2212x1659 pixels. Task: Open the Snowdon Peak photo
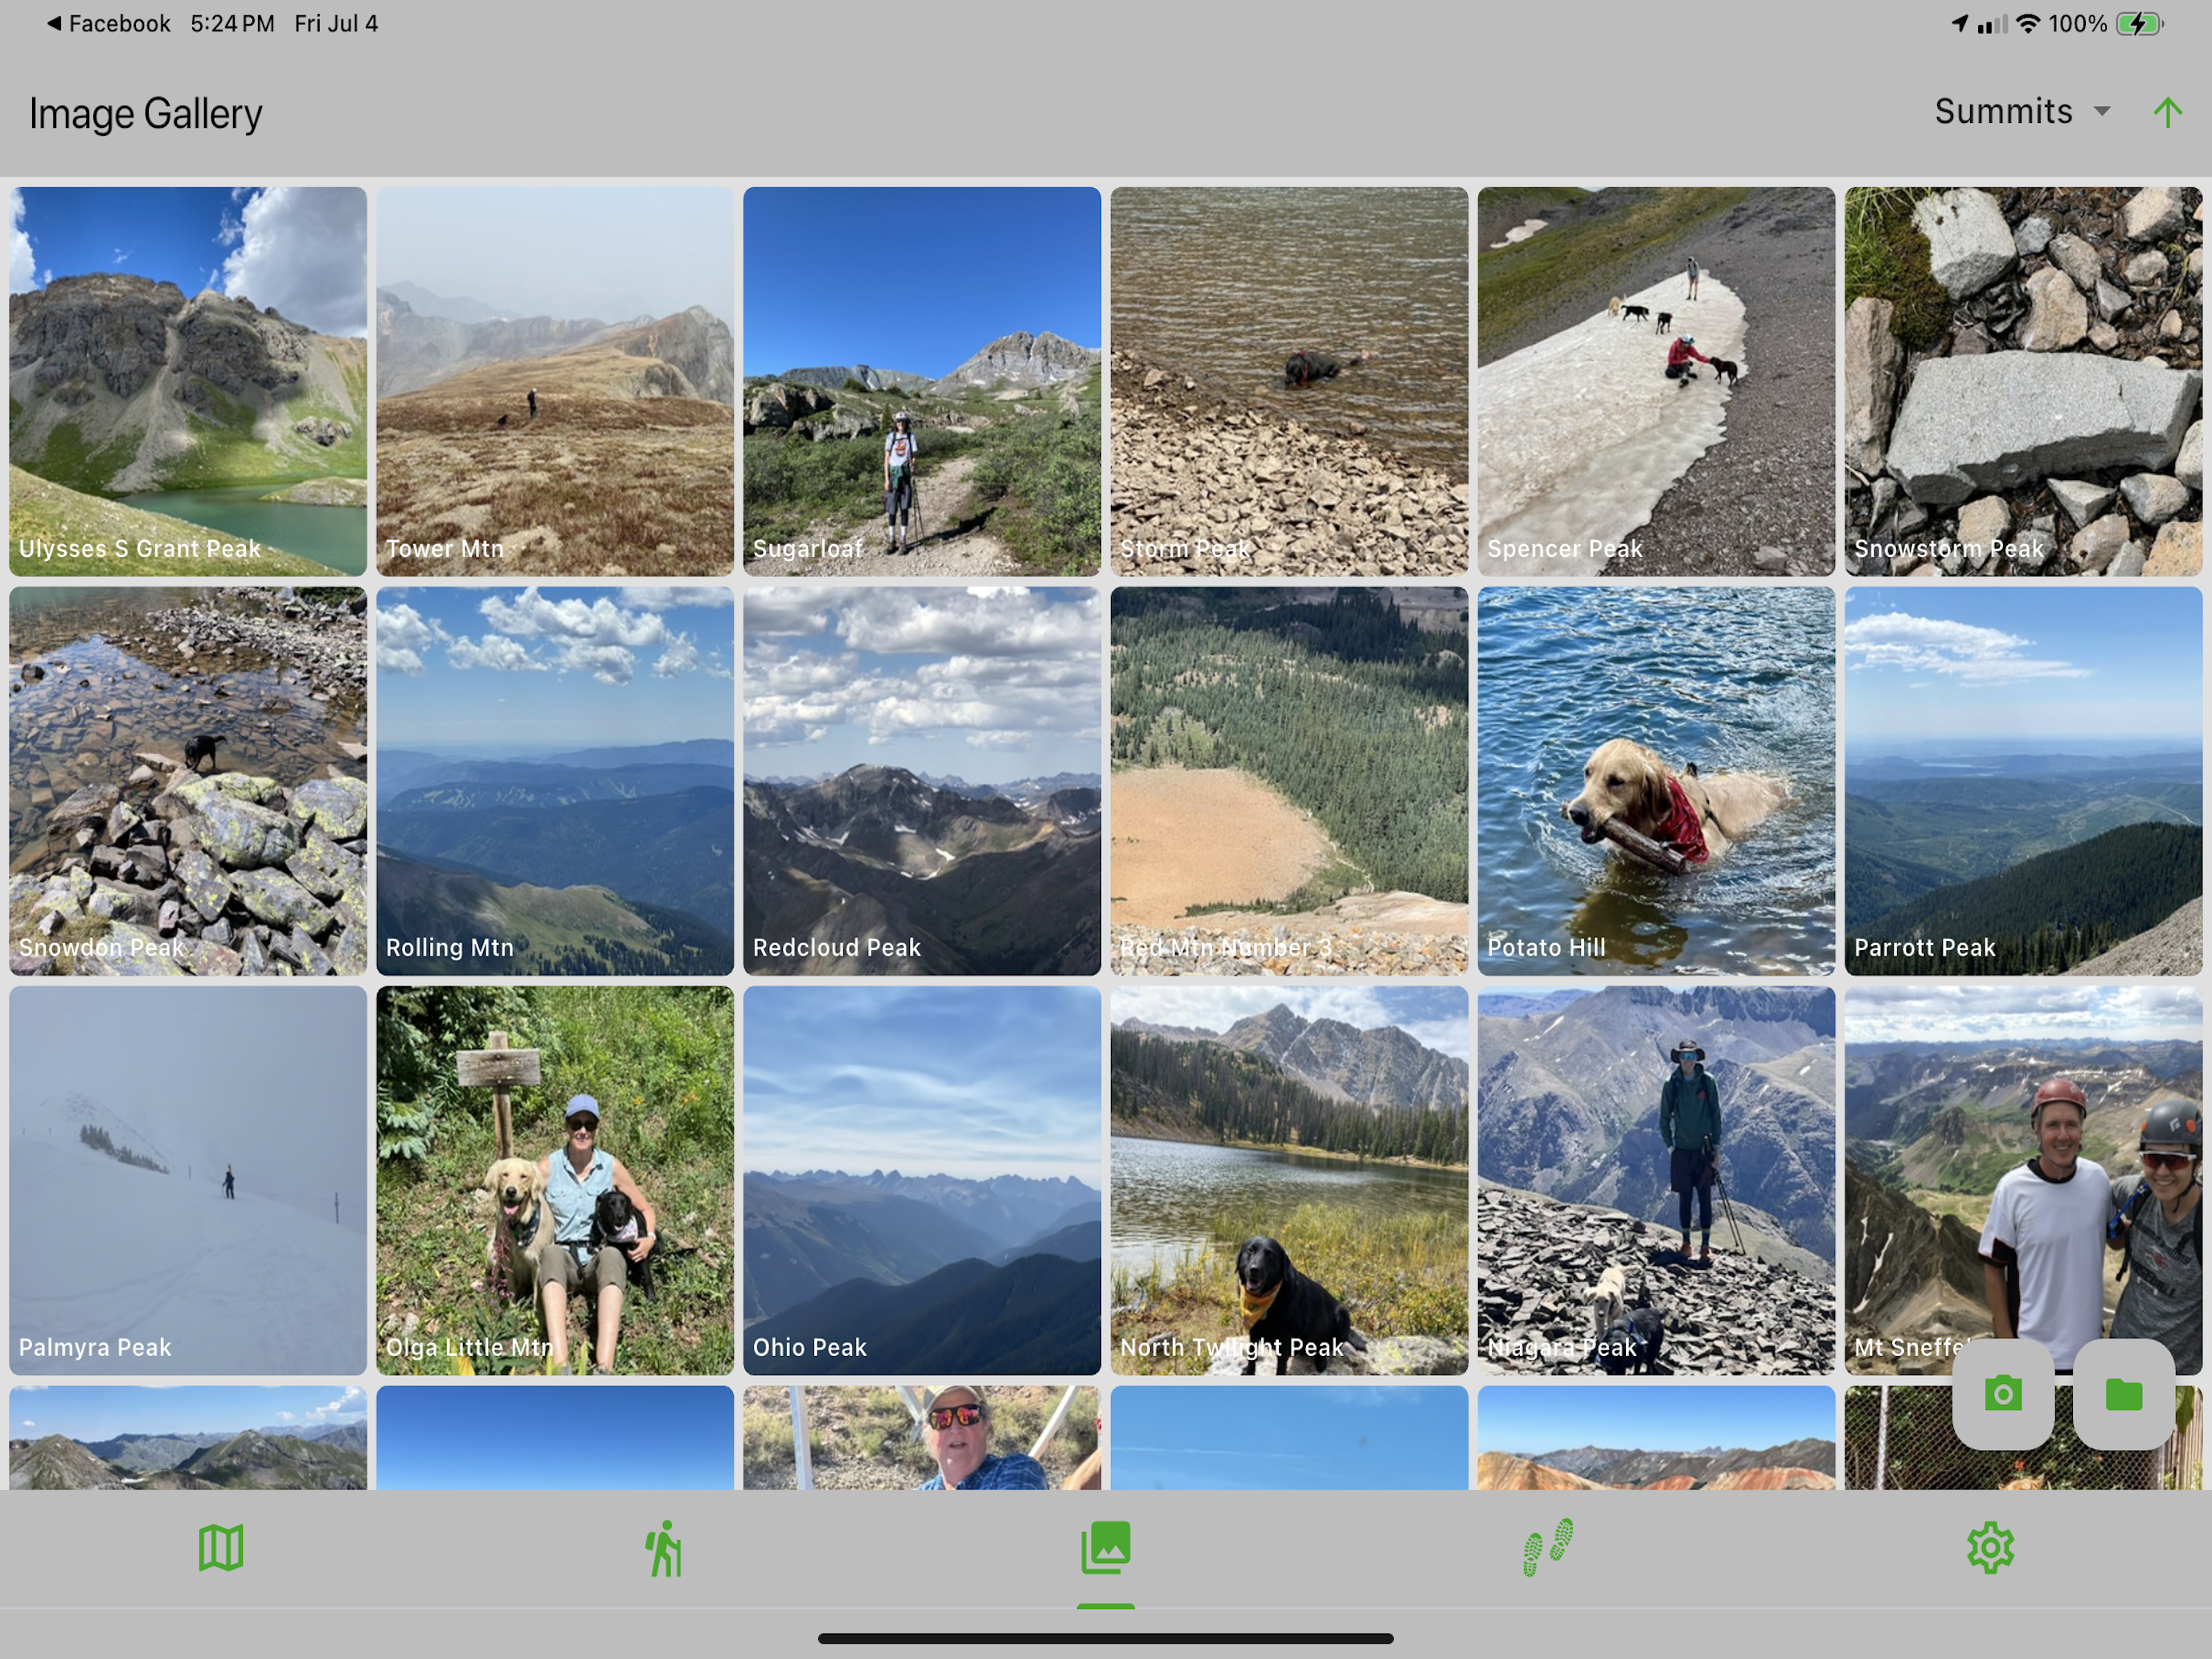pos(188,781)
